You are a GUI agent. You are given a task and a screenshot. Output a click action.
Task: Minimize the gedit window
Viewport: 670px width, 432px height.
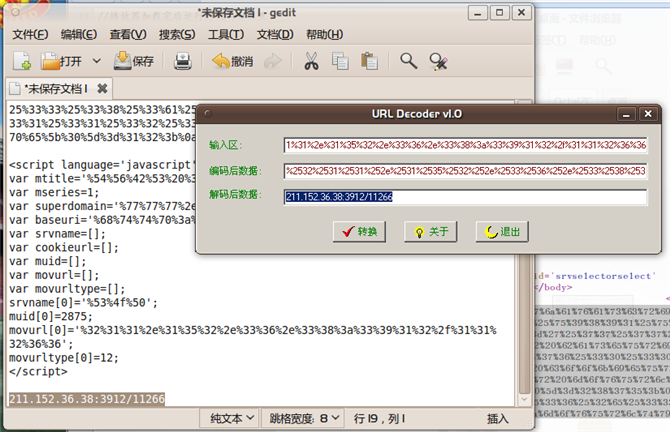pyautogui.click(x=478, y=12)
